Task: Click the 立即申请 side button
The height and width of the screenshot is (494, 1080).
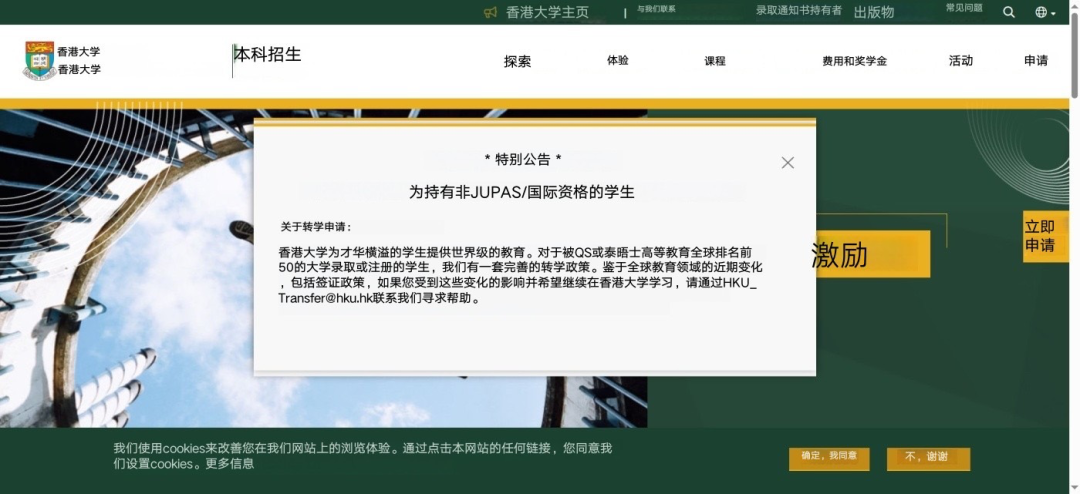Action: pos(1045,236)
